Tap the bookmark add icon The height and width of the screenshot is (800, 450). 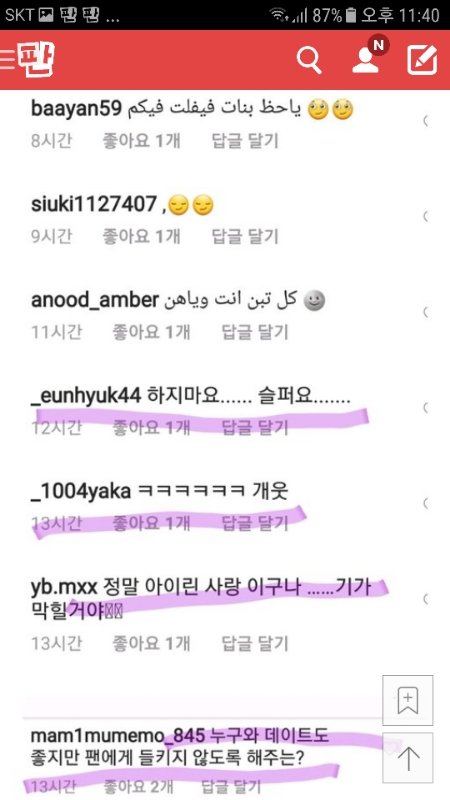408,700
